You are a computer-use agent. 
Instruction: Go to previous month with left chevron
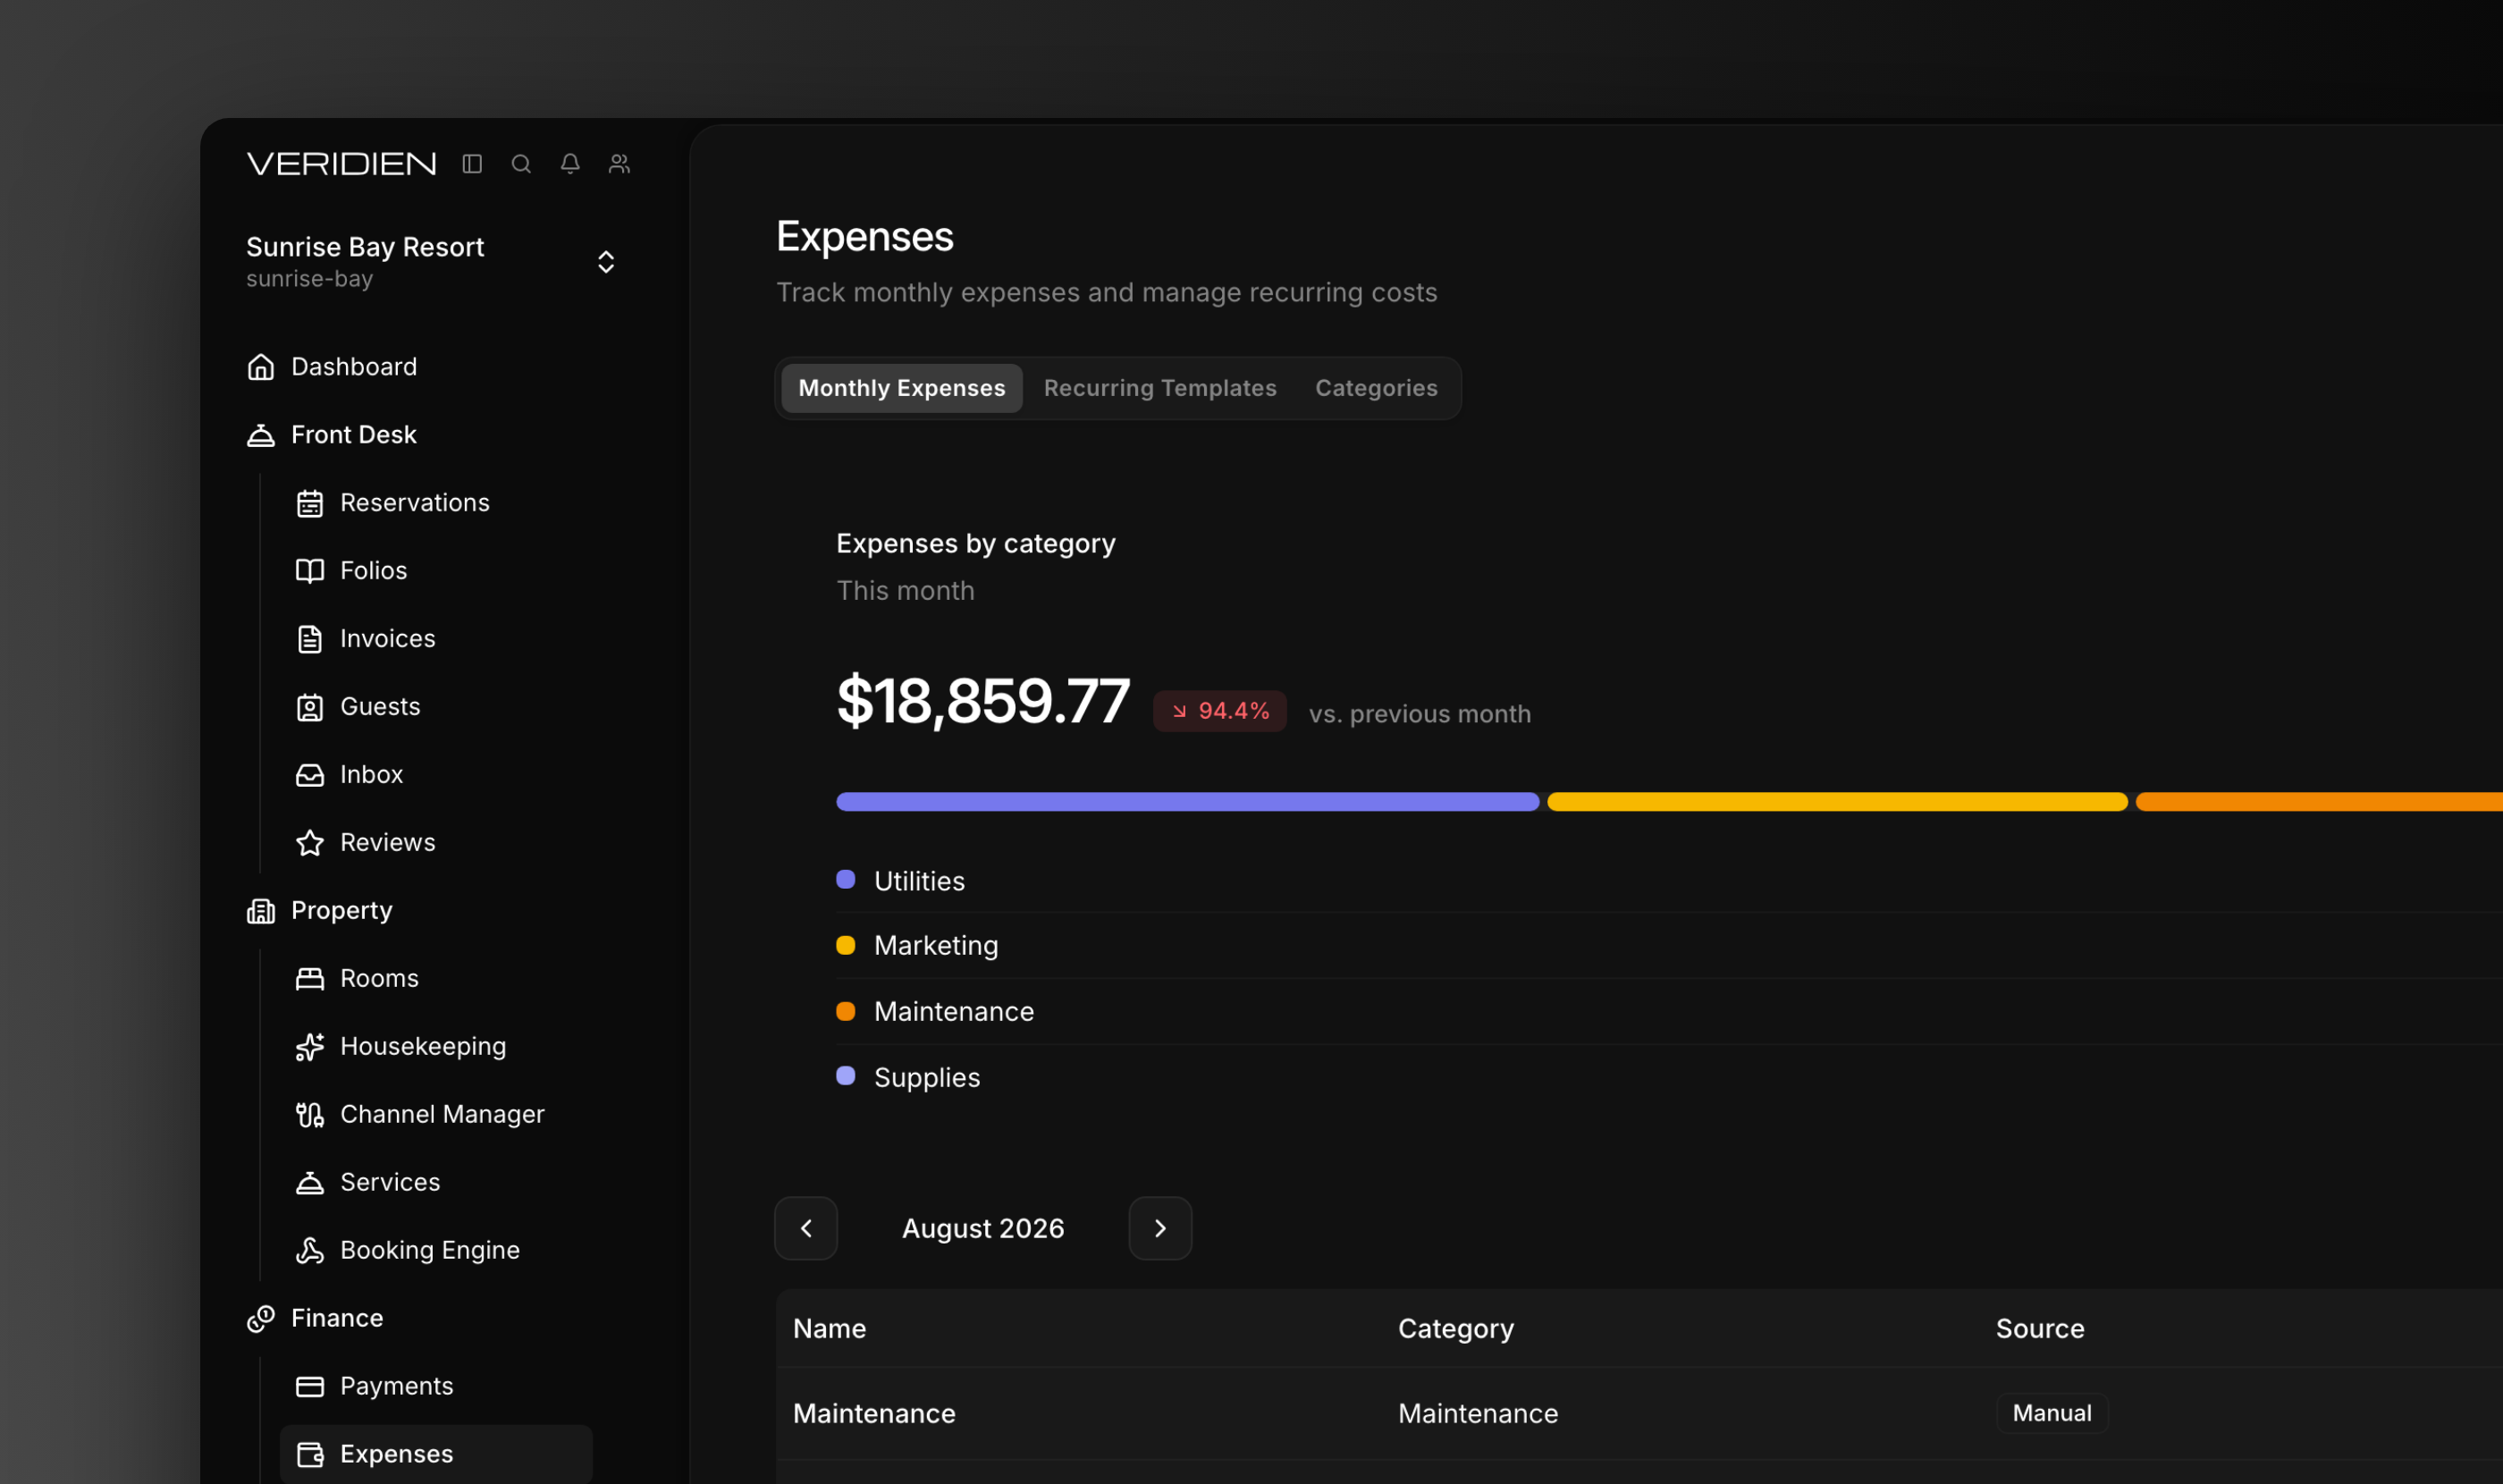[x=806, y=1228]
